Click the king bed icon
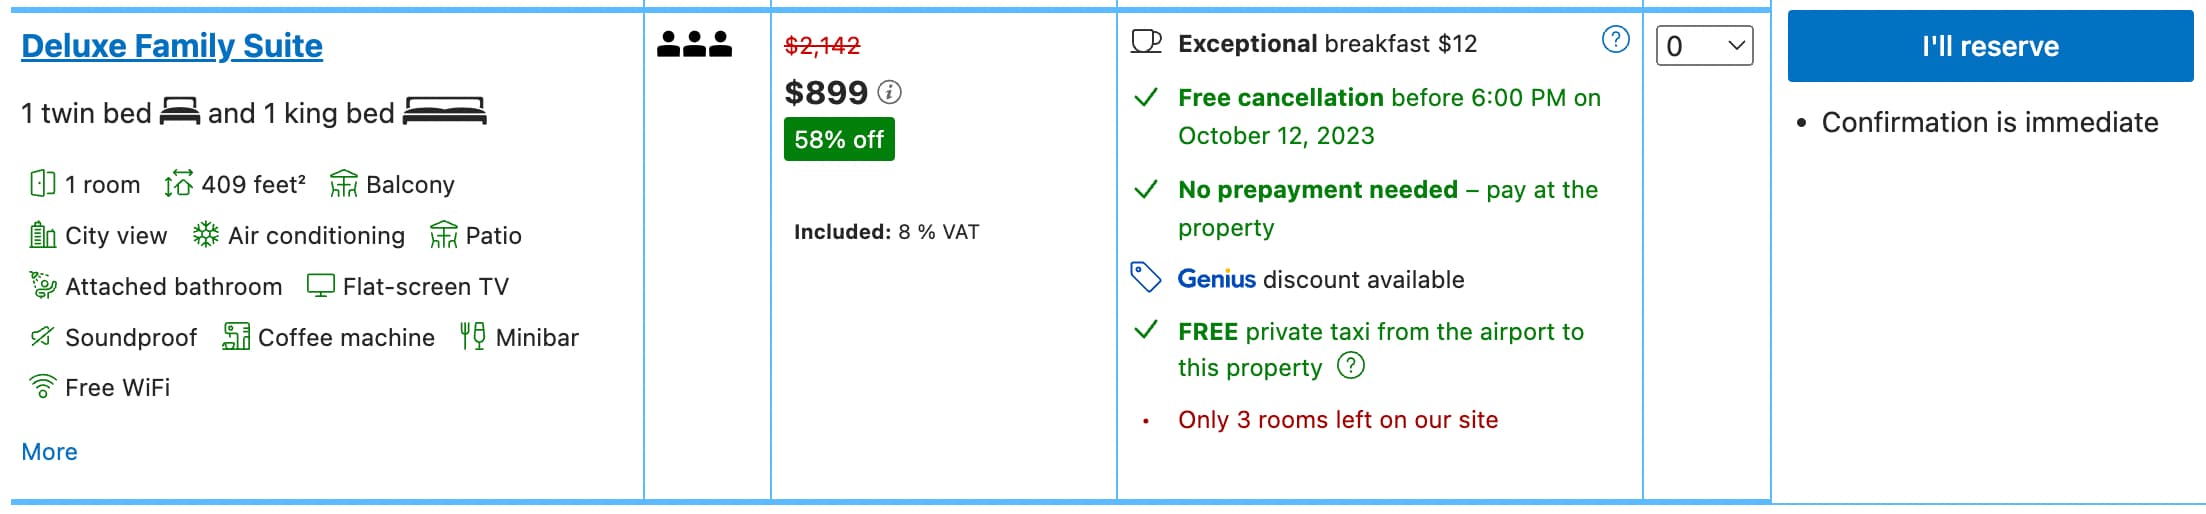Viewport: 2206px width, 514px height. (x=444, y=111)
